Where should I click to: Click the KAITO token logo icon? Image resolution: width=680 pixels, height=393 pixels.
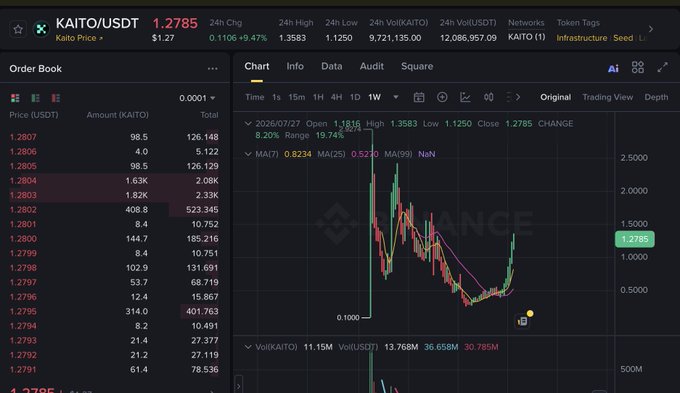click(x=41, y=29)
